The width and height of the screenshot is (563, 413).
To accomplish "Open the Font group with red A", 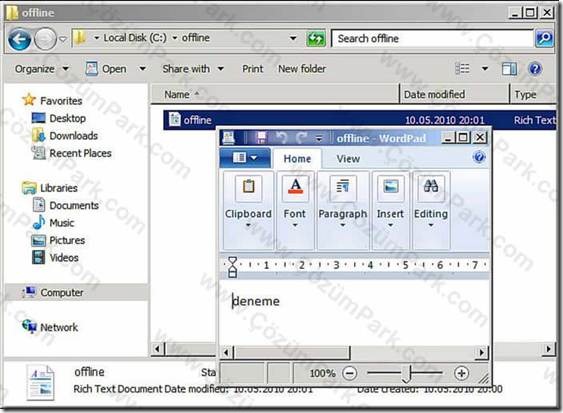I will point(295,210).
